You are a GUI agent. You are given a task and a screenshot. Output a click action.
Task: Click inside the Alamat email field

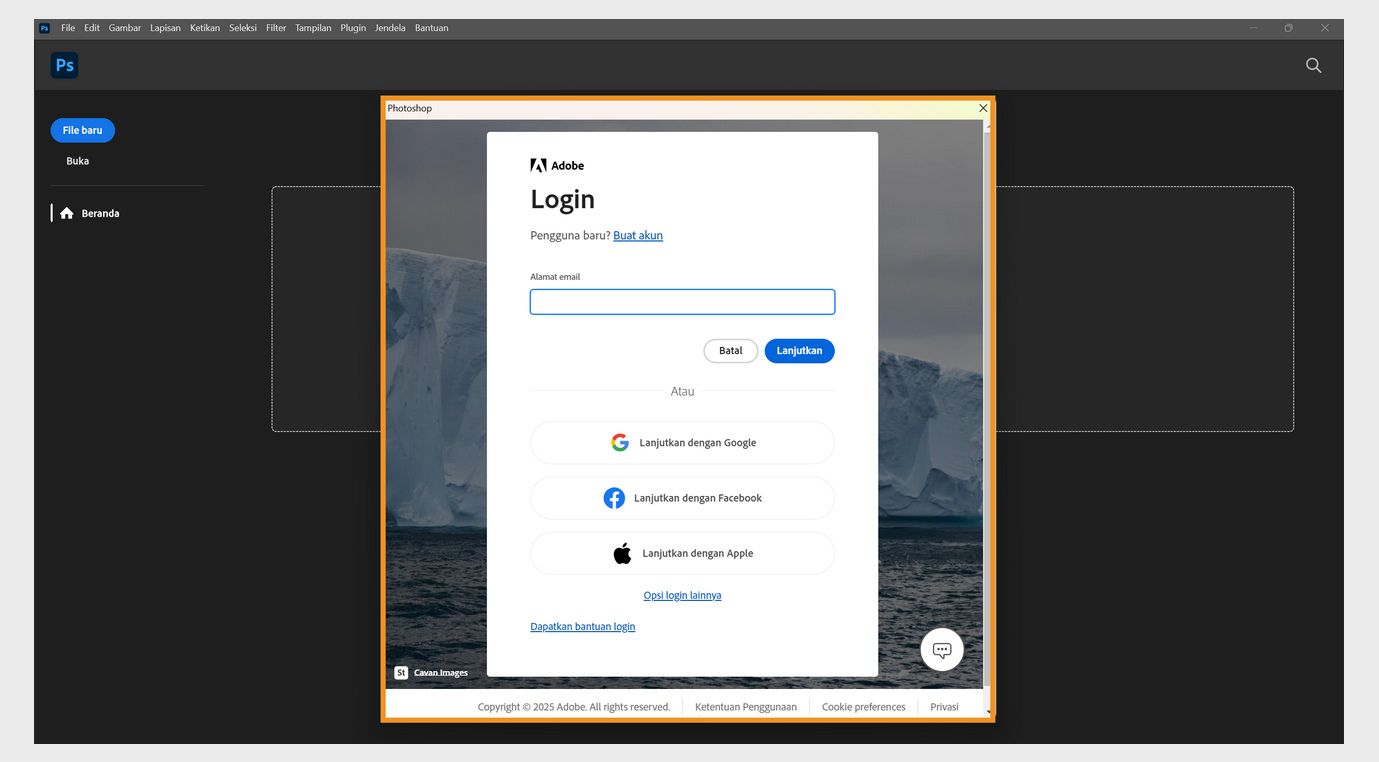[681, 301]
